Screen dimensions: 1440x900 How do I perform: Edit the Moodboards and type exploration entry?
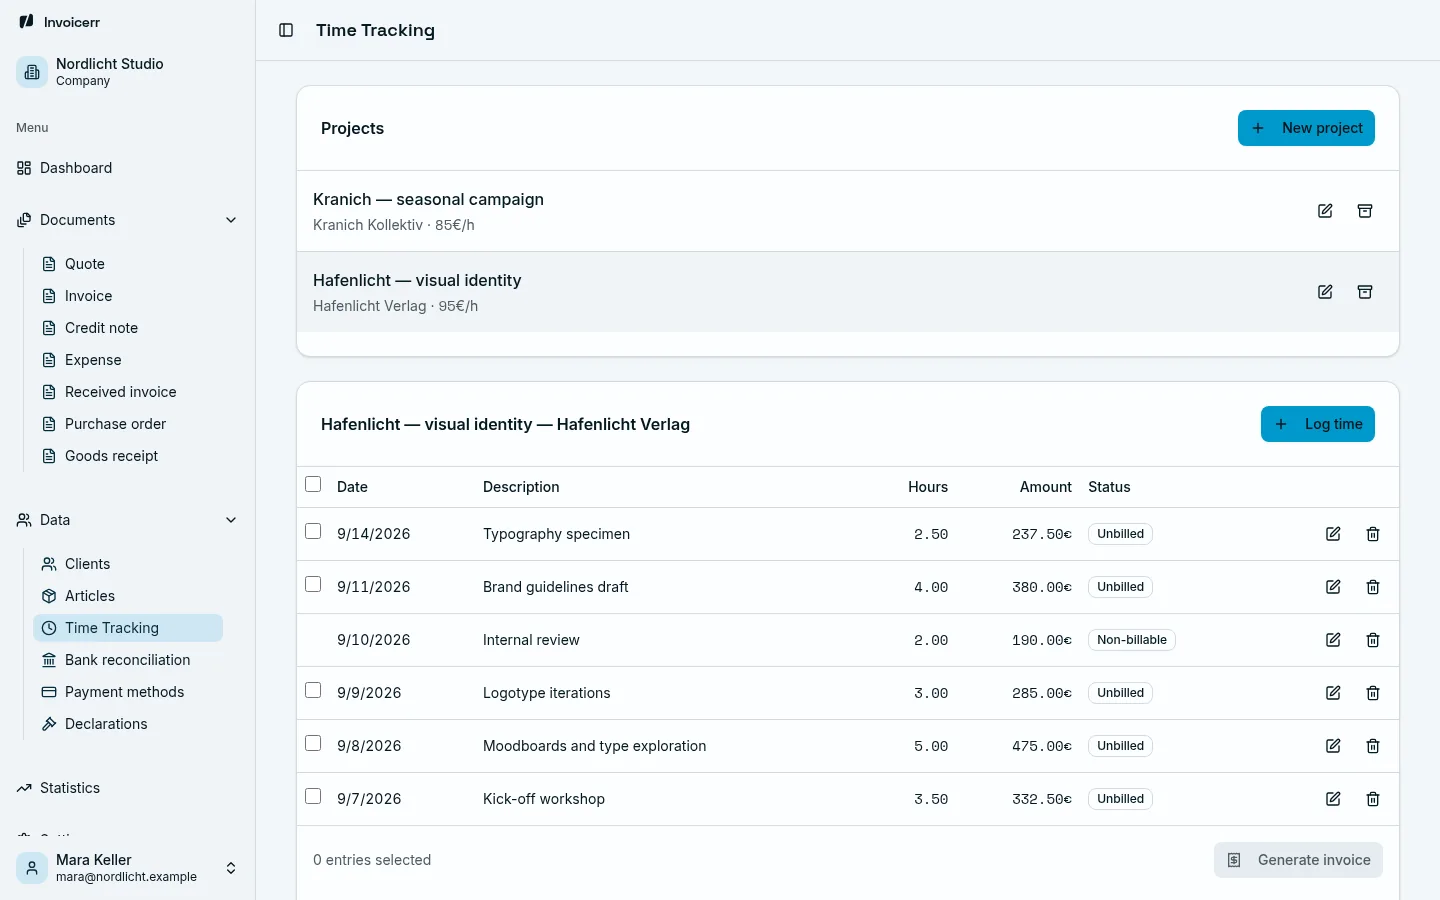coord(1333,746)
